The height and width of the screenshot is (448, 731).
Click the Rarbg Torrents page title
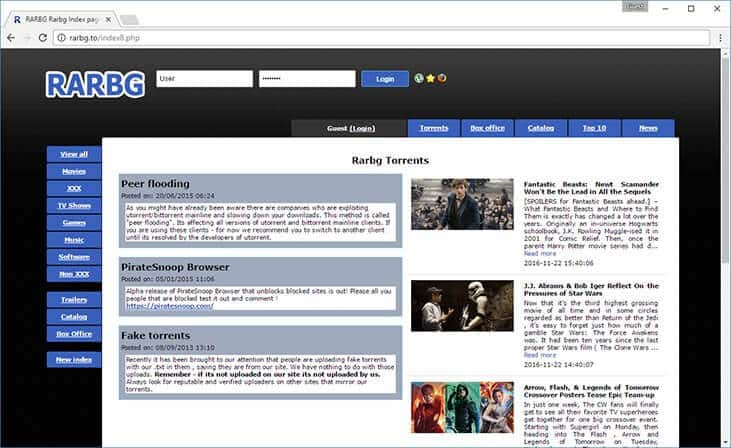390,160
